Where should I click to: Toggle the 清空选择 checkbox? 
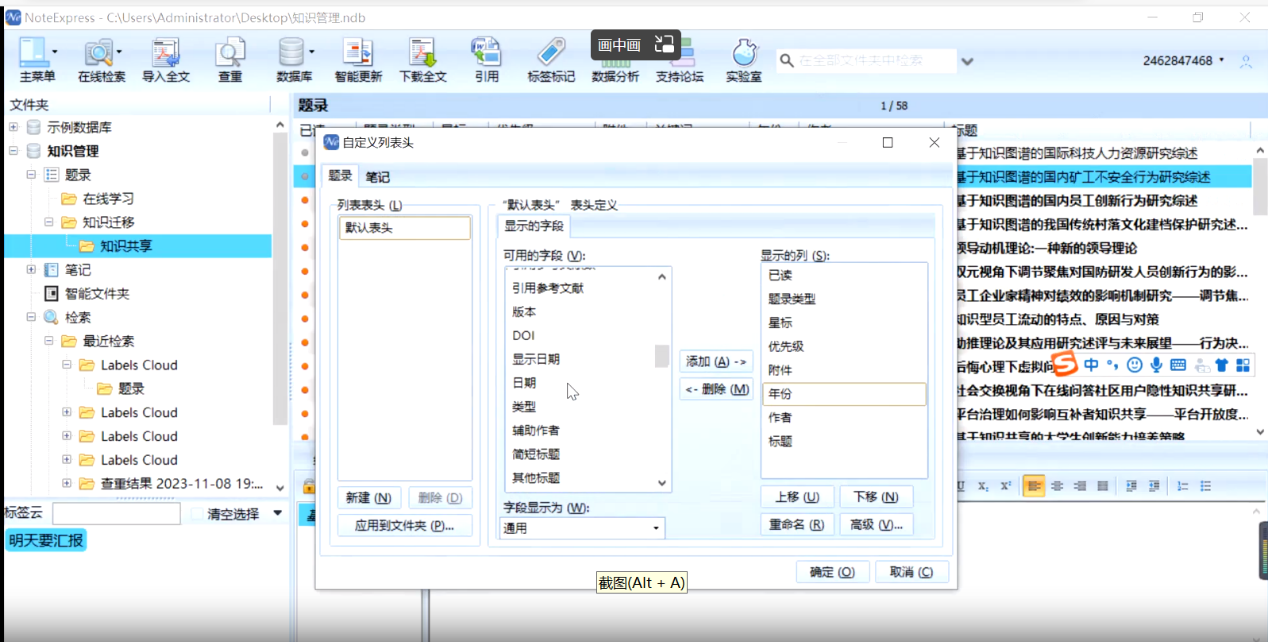tap(198, 514)
